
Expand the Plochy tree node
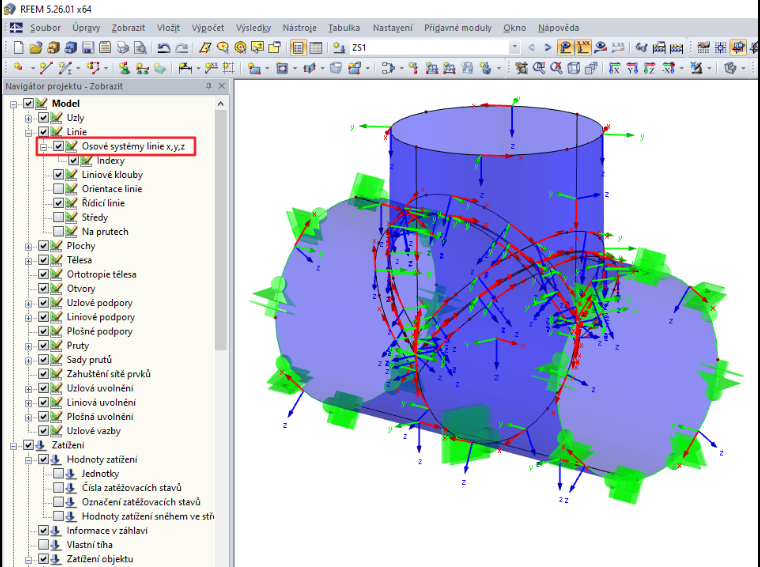pyautogui.click(x=29, y=246)
